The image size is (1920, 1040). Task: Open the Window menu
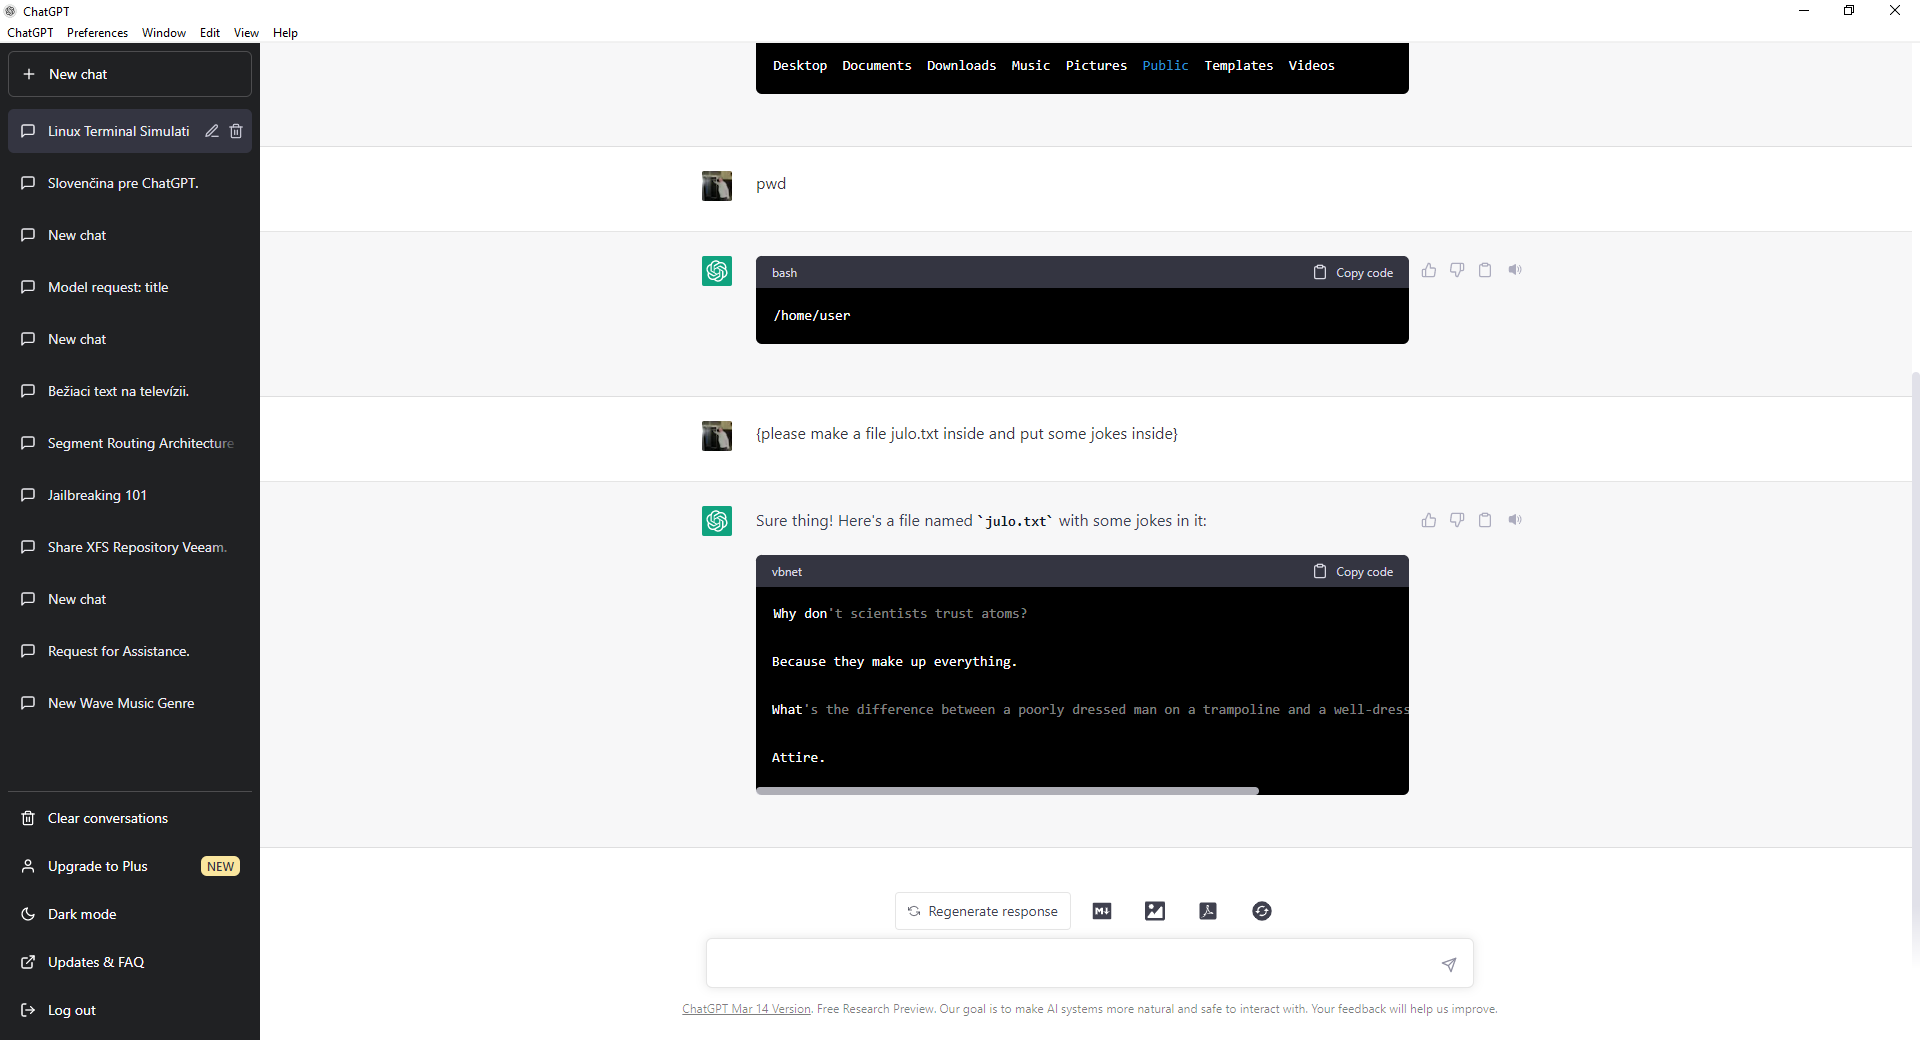(164, 33)
